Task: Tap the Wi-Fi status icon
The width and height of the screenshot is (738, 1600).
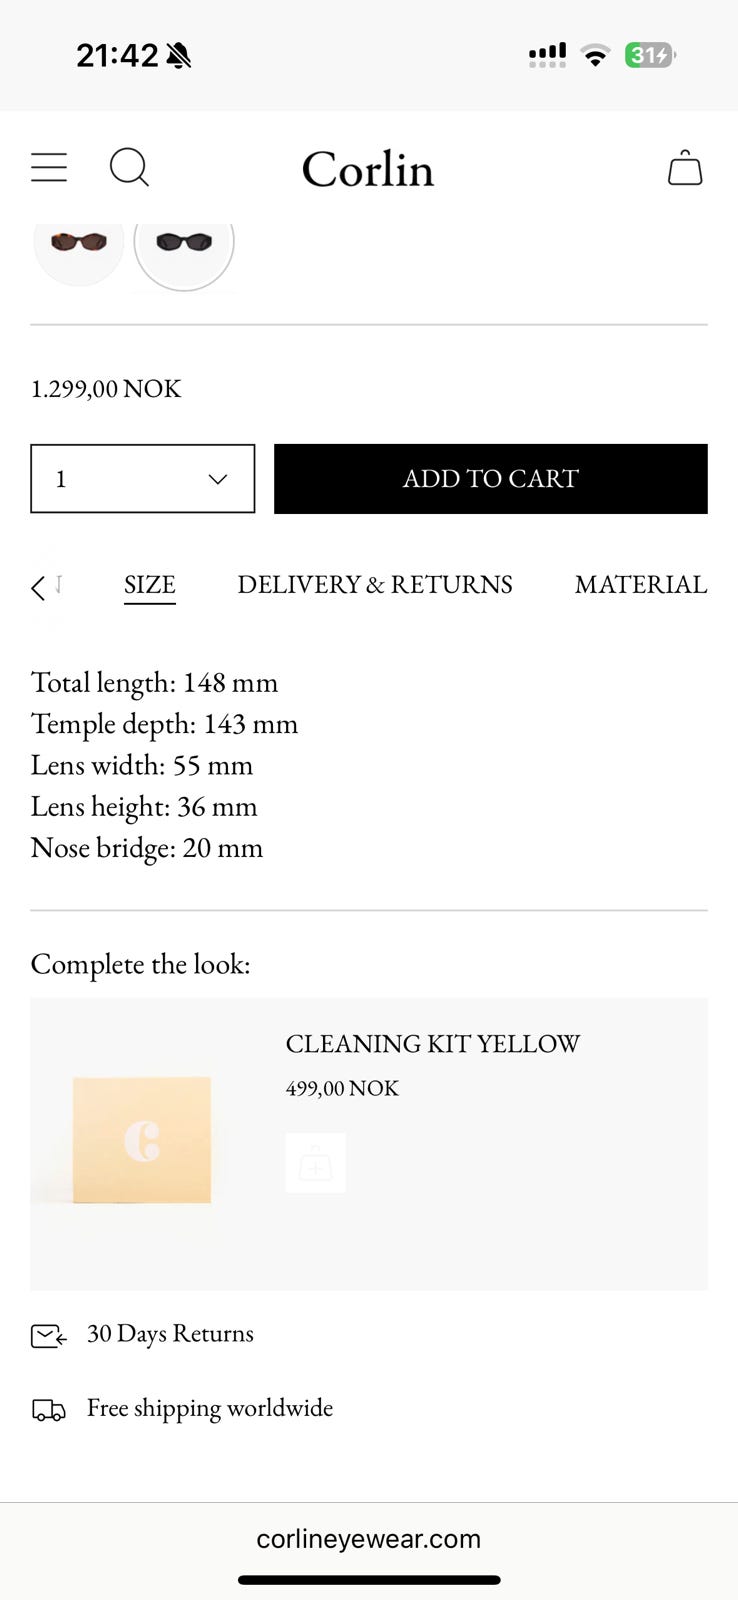Action: point(596,56)
